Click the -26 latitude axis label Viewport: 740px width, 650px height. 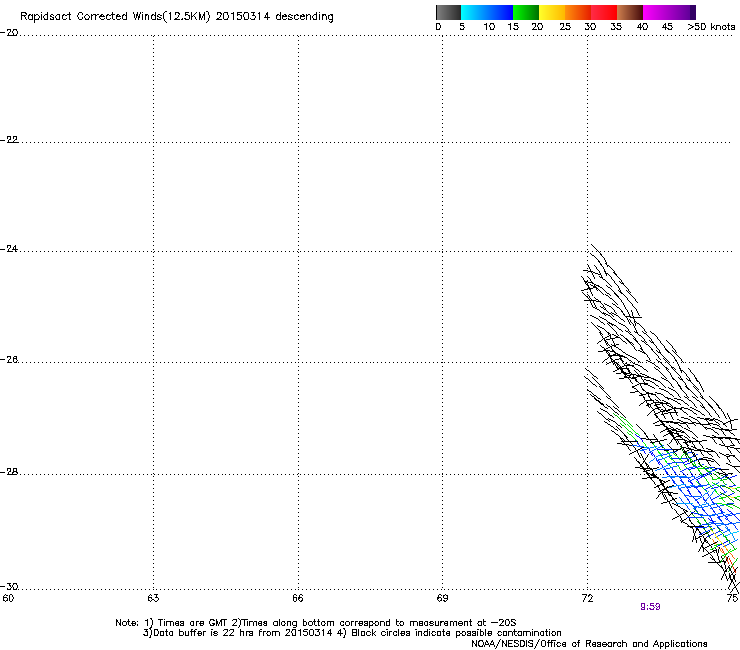click(9, 360)
